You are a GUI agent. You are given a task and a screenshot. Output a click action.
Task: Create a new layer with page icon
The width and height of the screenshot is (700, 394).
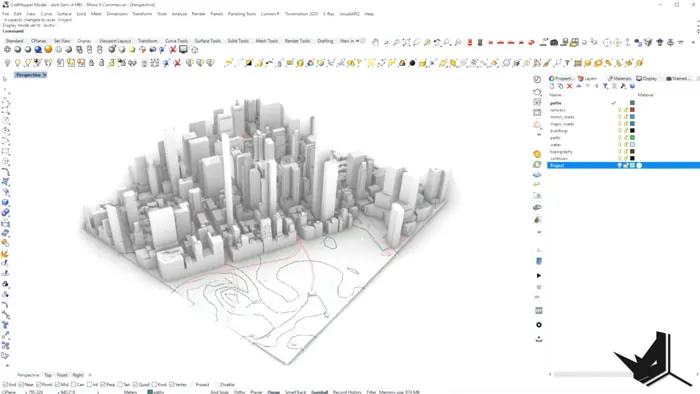pos(552,86)
